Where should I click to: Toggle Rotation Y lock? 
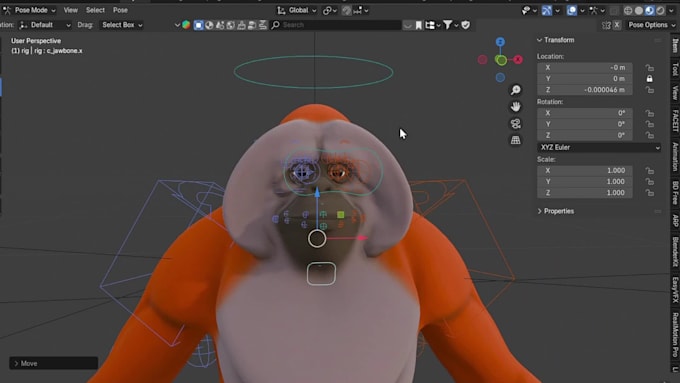pos(649,124)
